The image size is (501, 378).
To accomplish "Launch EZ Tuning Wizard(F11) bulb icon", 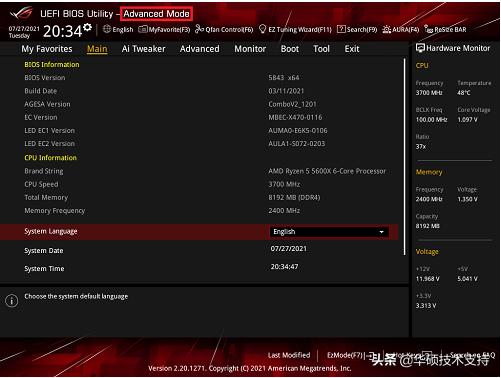I will [x=262, y=29].
